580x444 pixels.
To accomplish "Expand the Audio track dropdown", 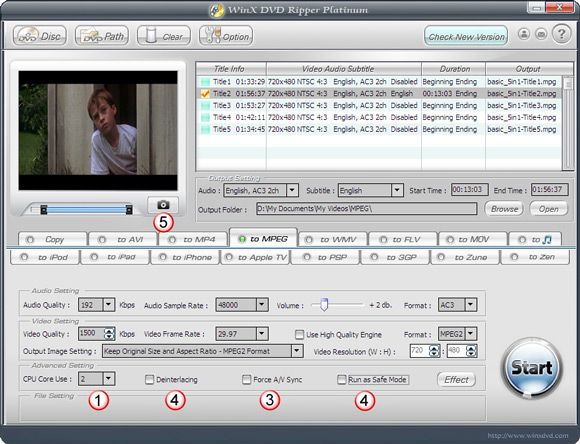I will point(292,191).
